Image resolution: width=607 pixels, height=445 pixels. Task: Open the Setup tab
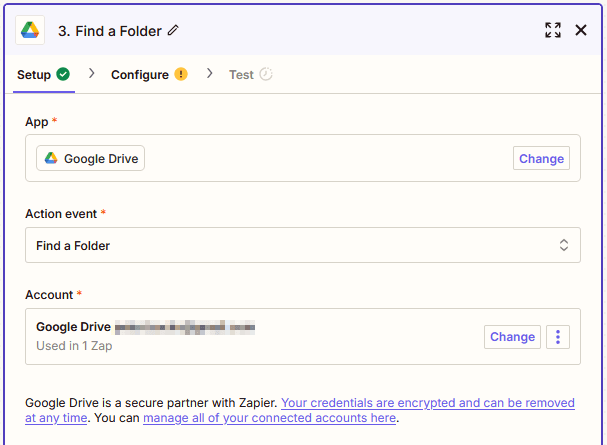click(x=43, y=74)
